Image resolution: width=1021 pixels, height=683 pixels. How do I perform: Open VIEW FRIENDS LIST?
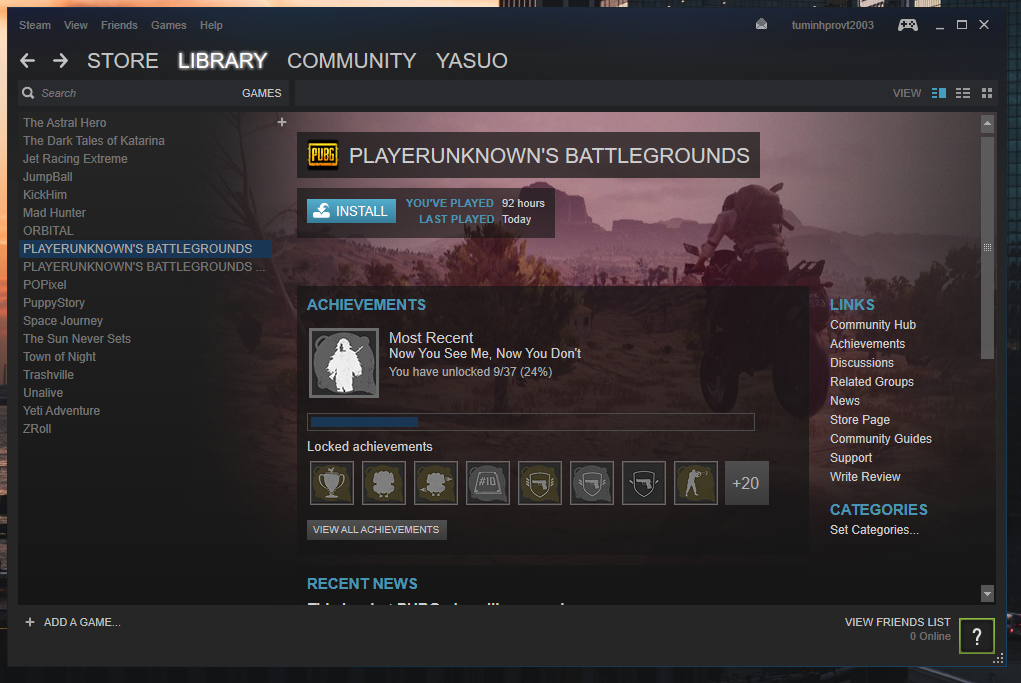[897, 622]
